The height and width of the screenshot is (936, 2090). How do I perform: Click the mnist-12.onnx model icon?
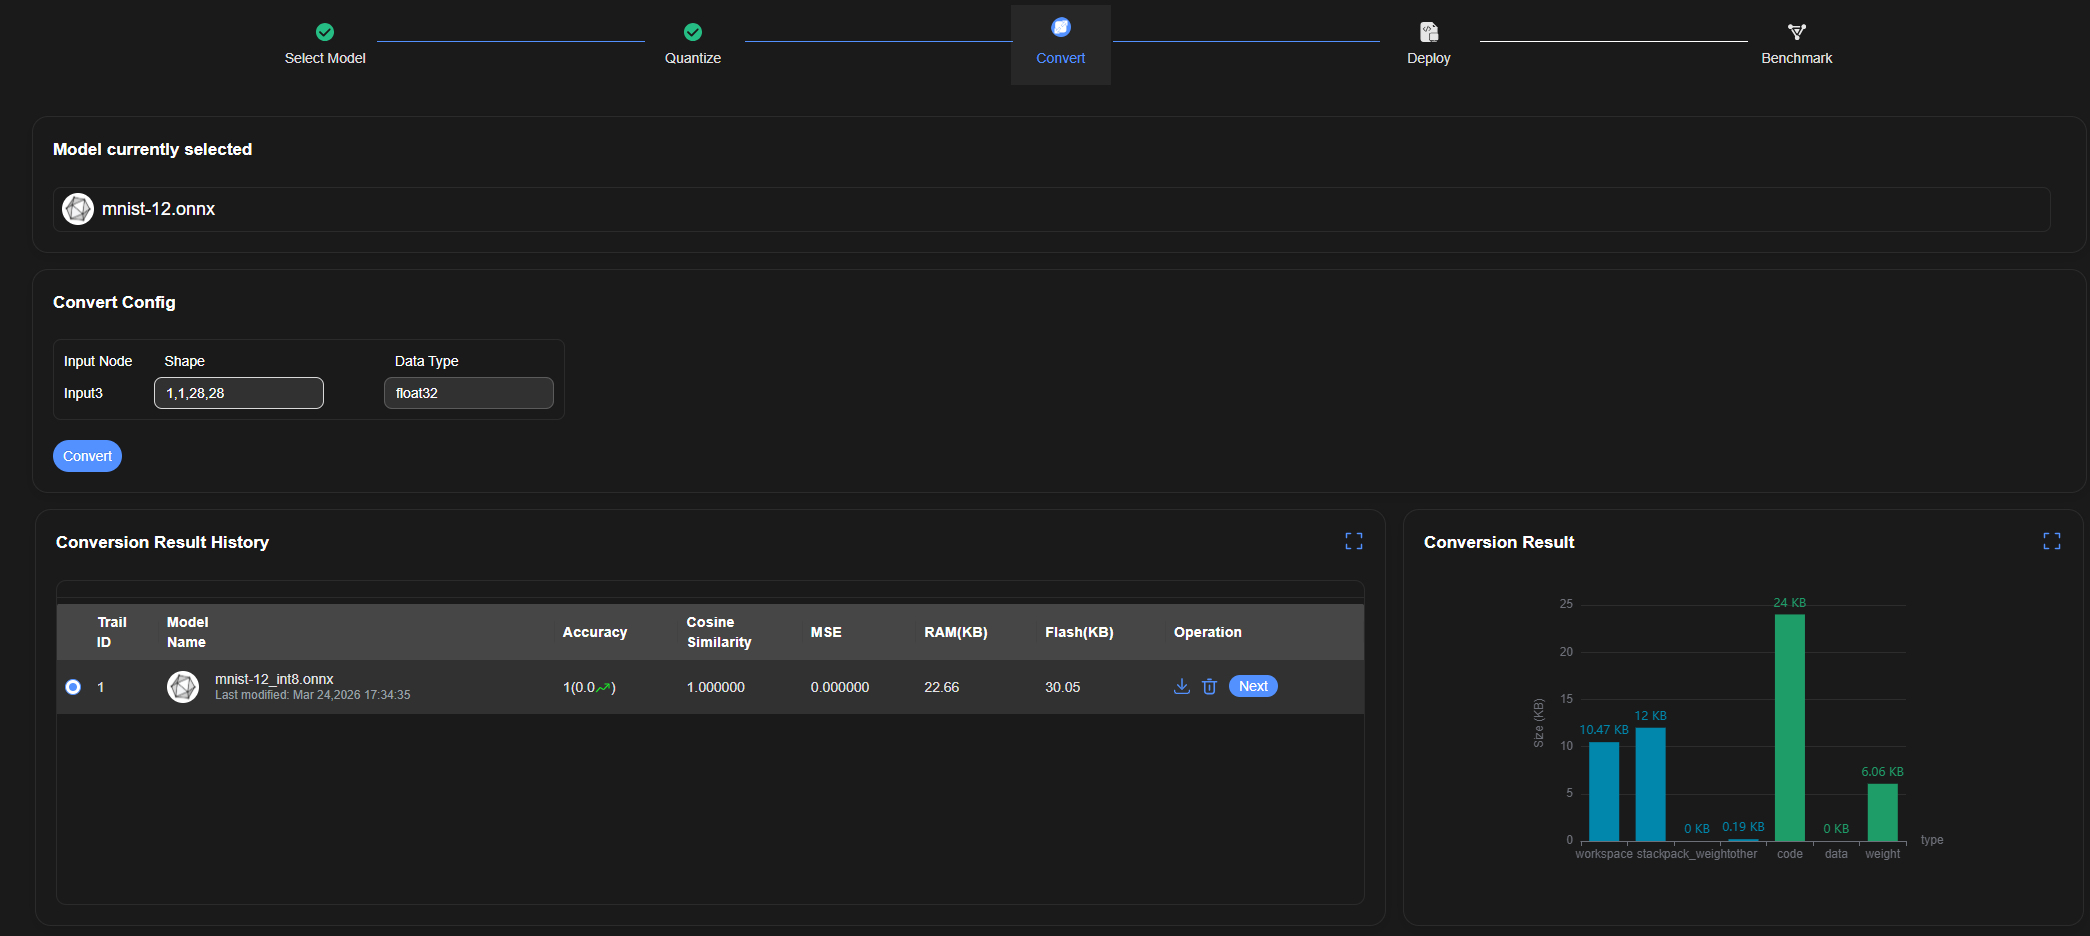tap(78, 209)
